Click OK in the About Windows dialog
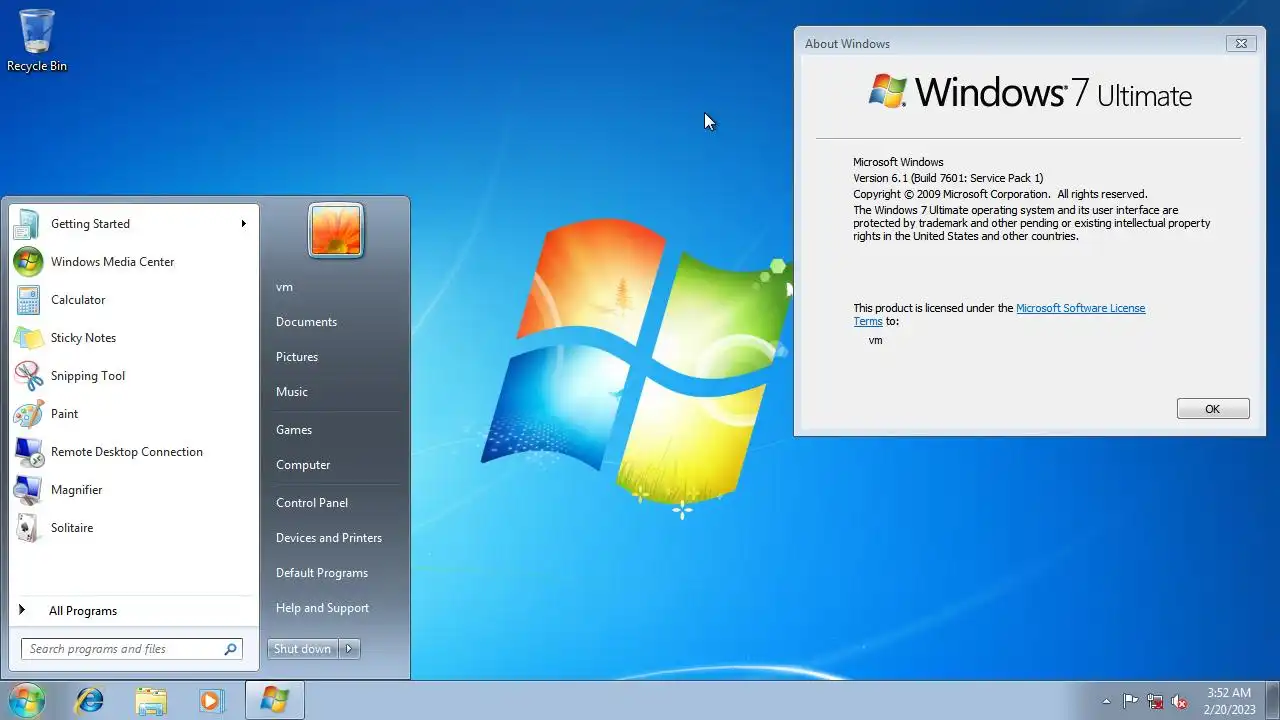The height and width of the screenshot is (720, 1280). (1213, 409)
